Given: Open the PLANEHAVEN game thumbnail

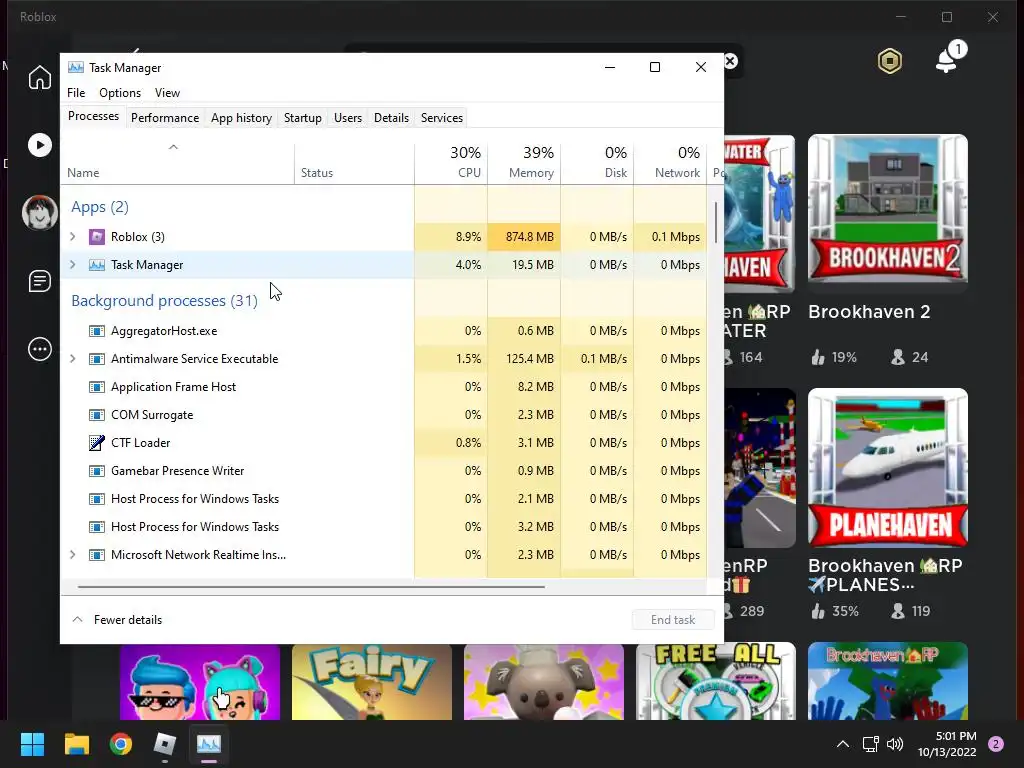Looking at the screenshot, I should point(888,468).
